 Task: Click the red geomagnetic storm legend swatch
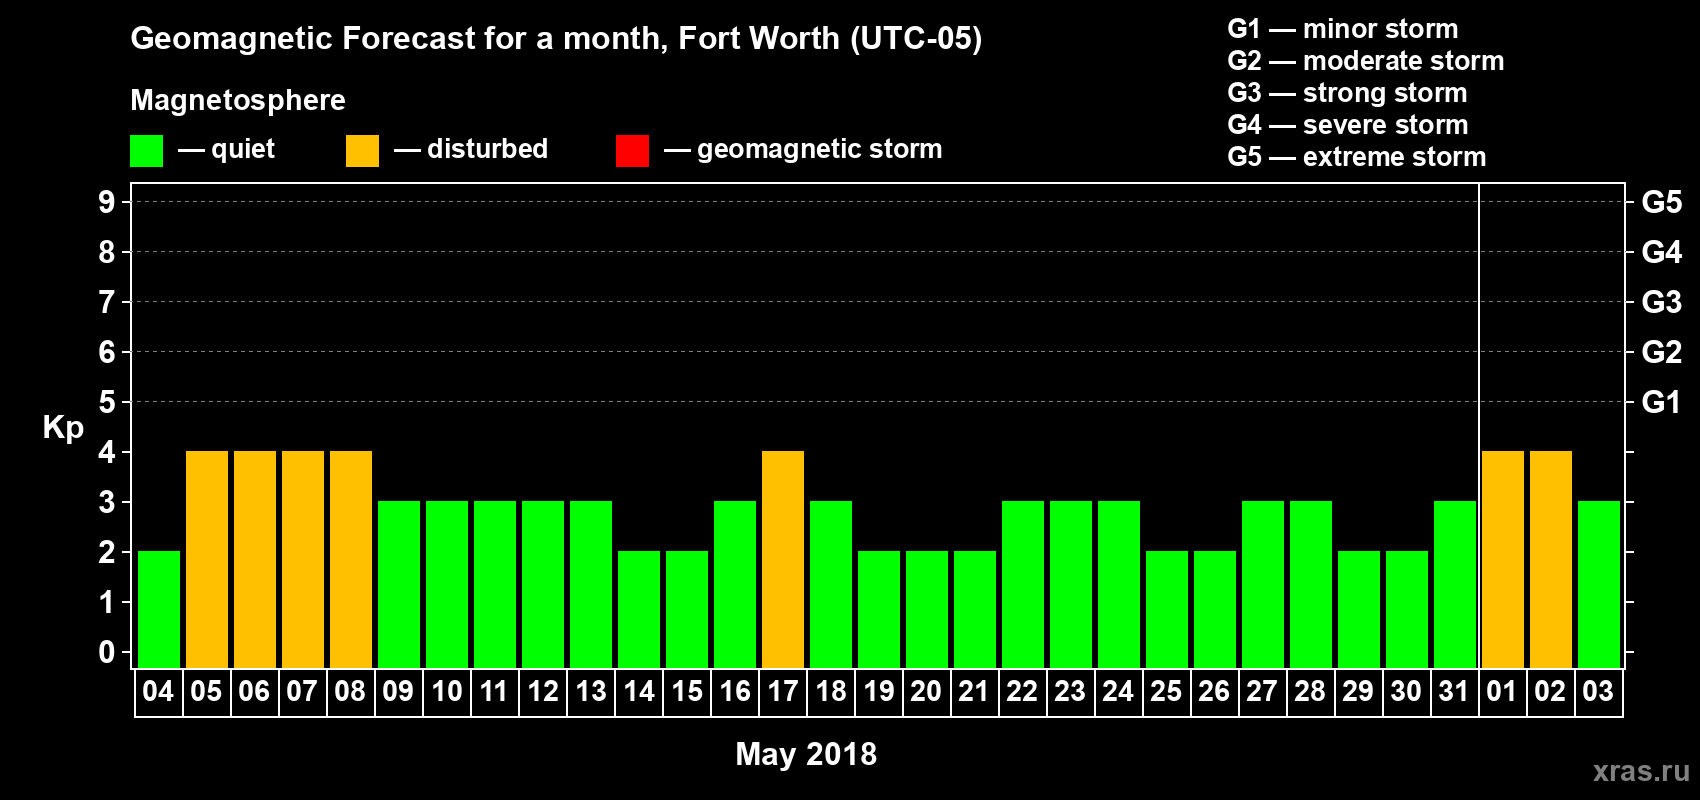632,151
